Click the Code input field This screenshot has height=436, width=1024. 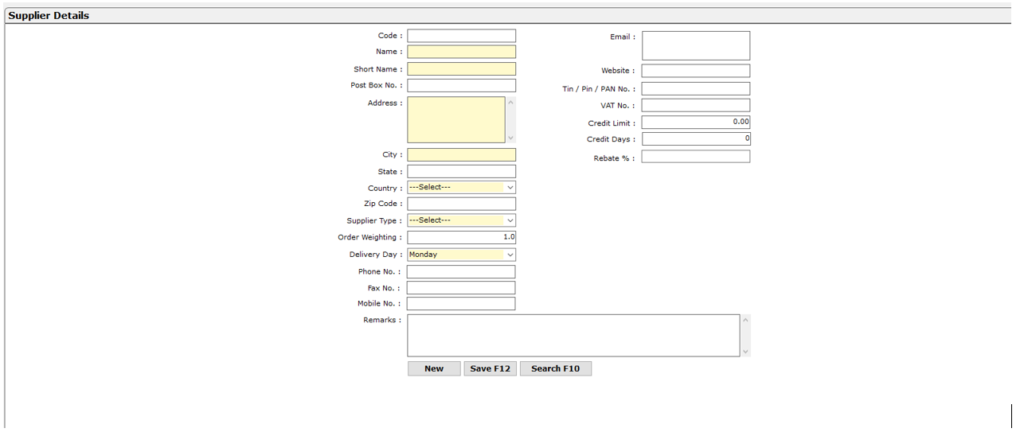tap(461, 36)
